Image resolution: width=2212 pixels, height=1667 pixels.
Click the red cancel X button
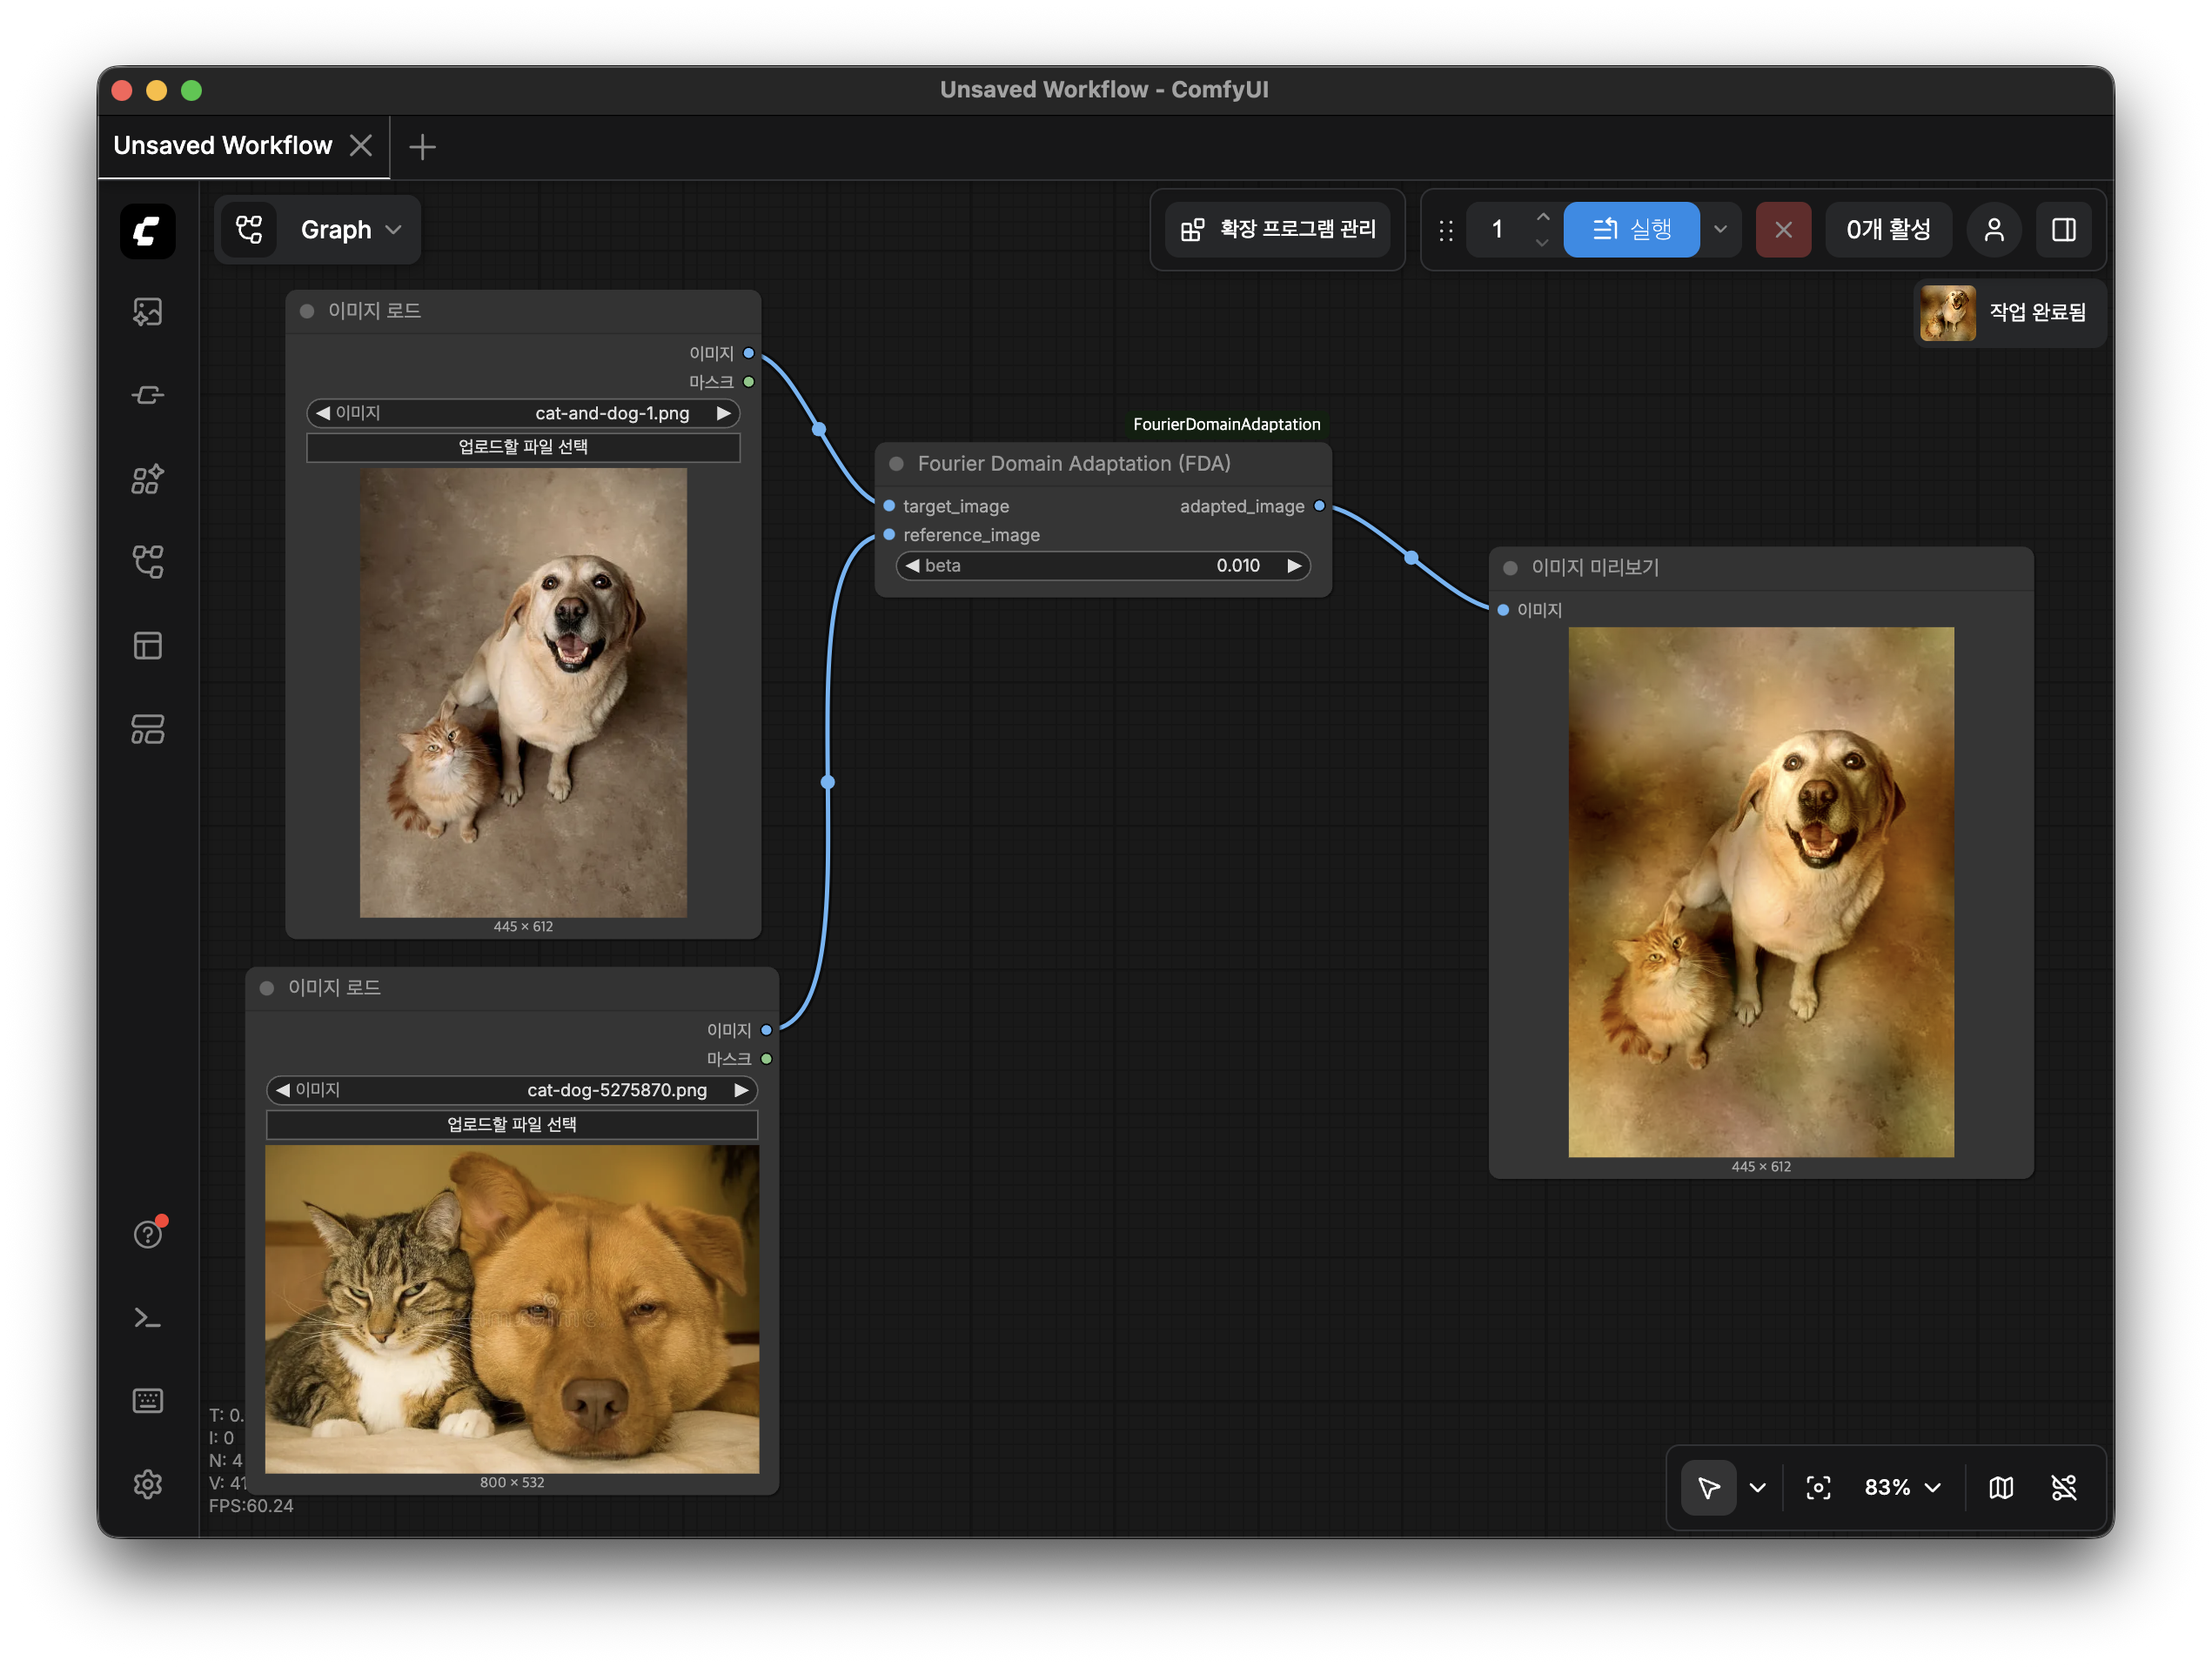[1783, 230]
